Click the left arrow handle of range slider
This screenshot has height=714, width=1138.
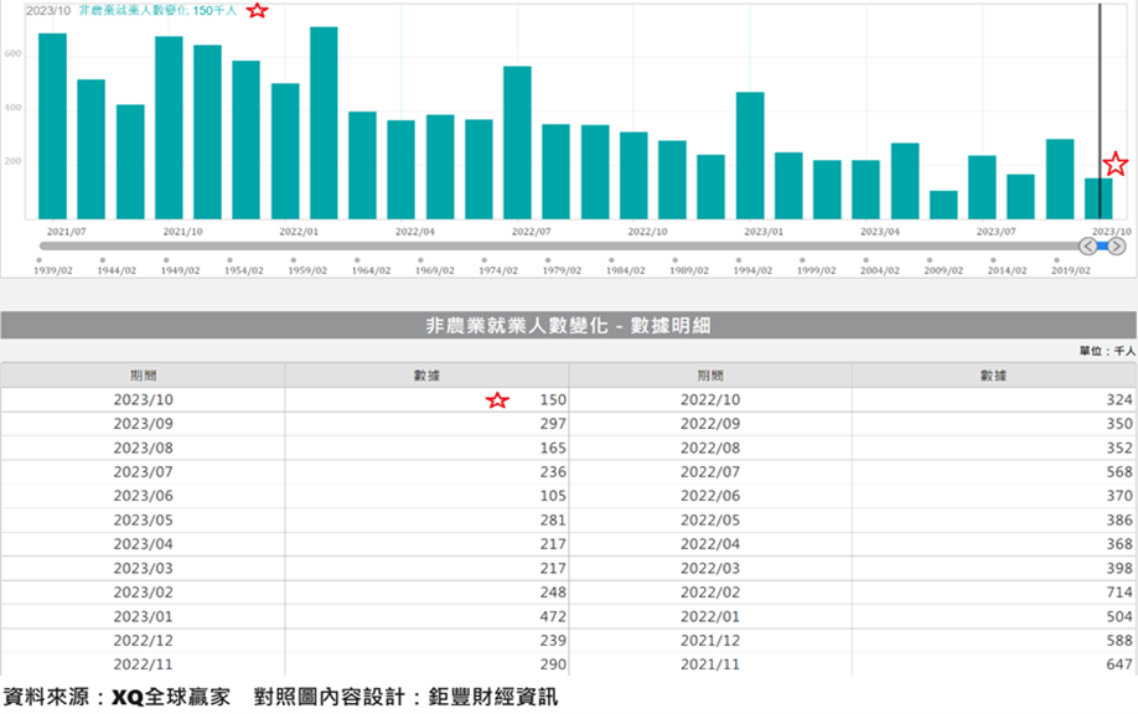[x=1087, y=246]
